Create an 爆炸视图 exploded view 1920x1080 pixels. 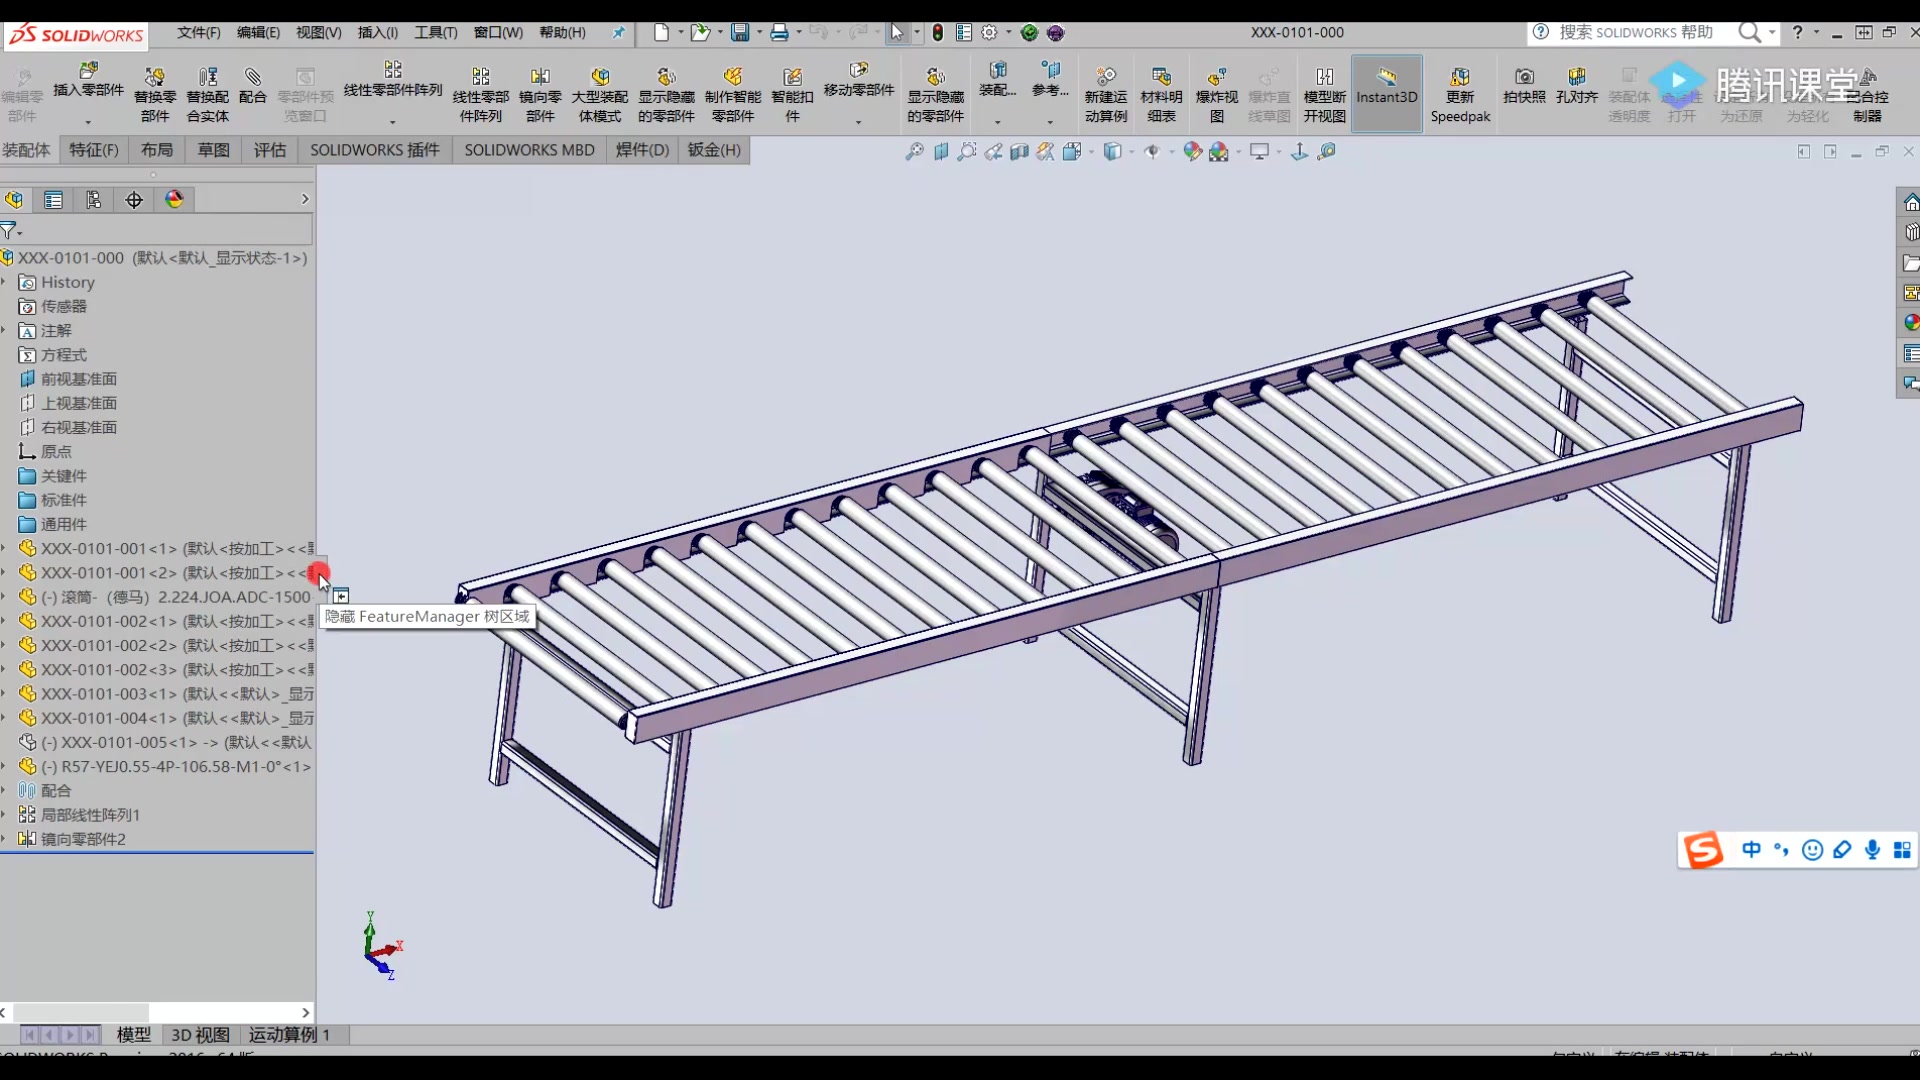1216,93
